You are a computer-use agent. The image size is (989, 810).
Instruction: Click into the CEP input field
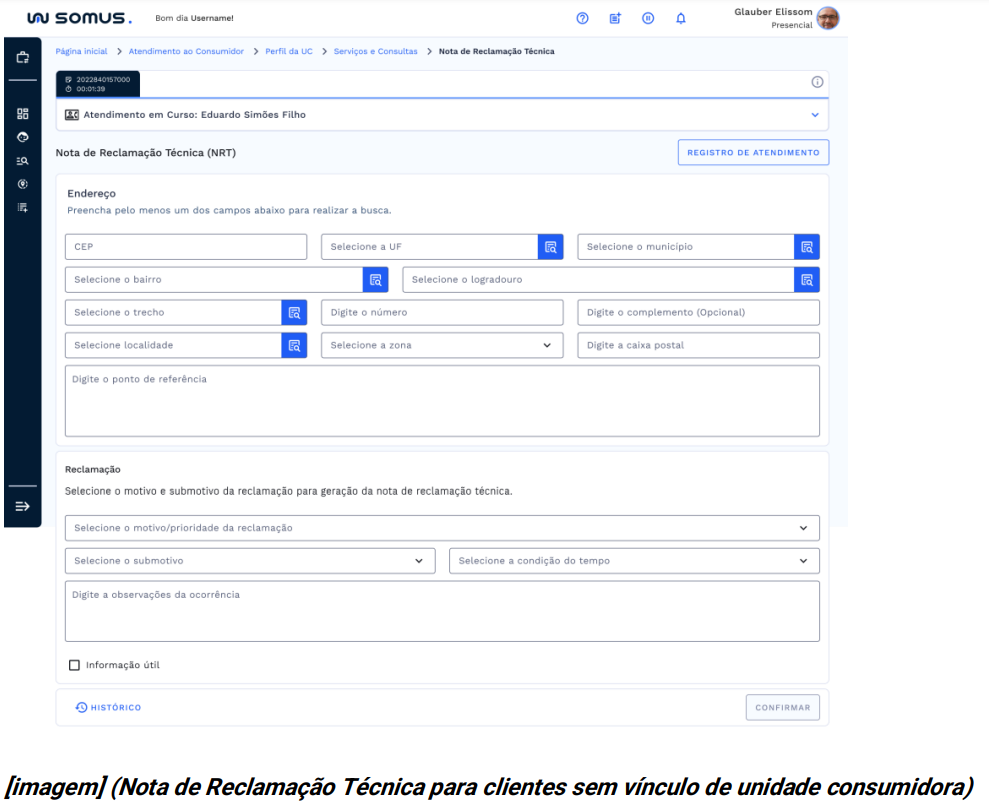(x=186, y=247)
